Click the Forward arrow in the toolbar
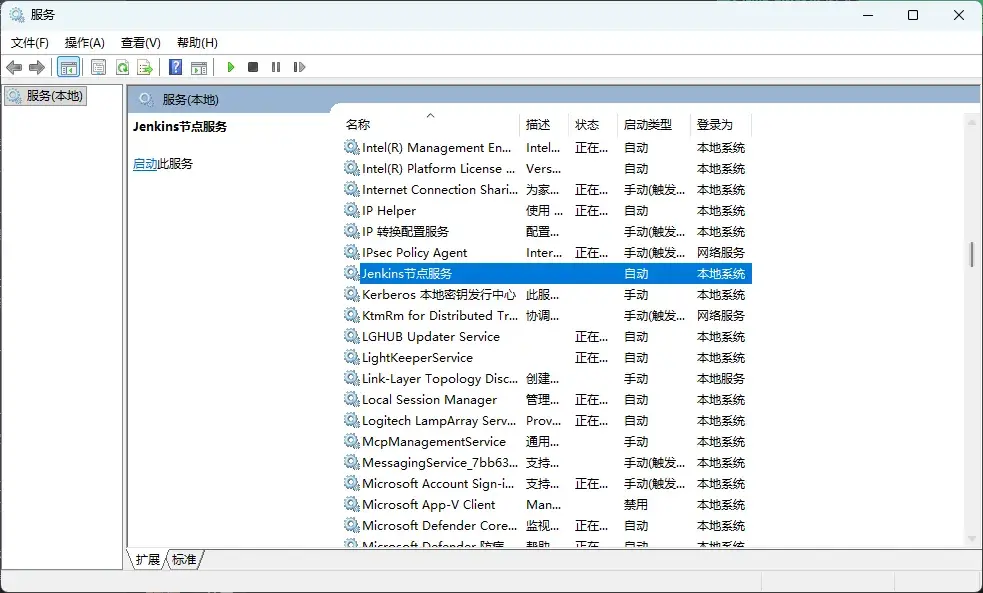Screen dimensions: 983x593 point(37,67)
